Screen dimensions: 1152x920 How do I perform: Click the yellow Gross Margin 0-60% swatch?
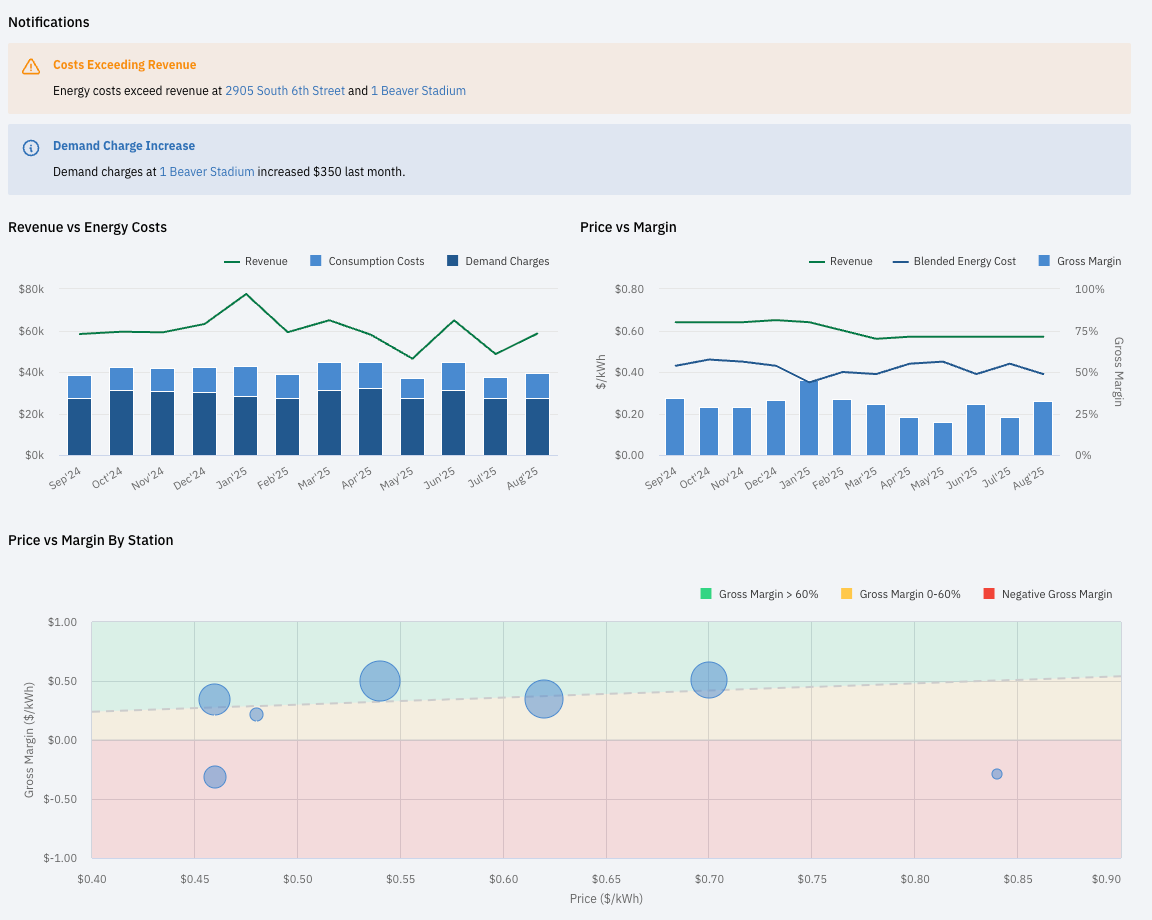[846, 594]
